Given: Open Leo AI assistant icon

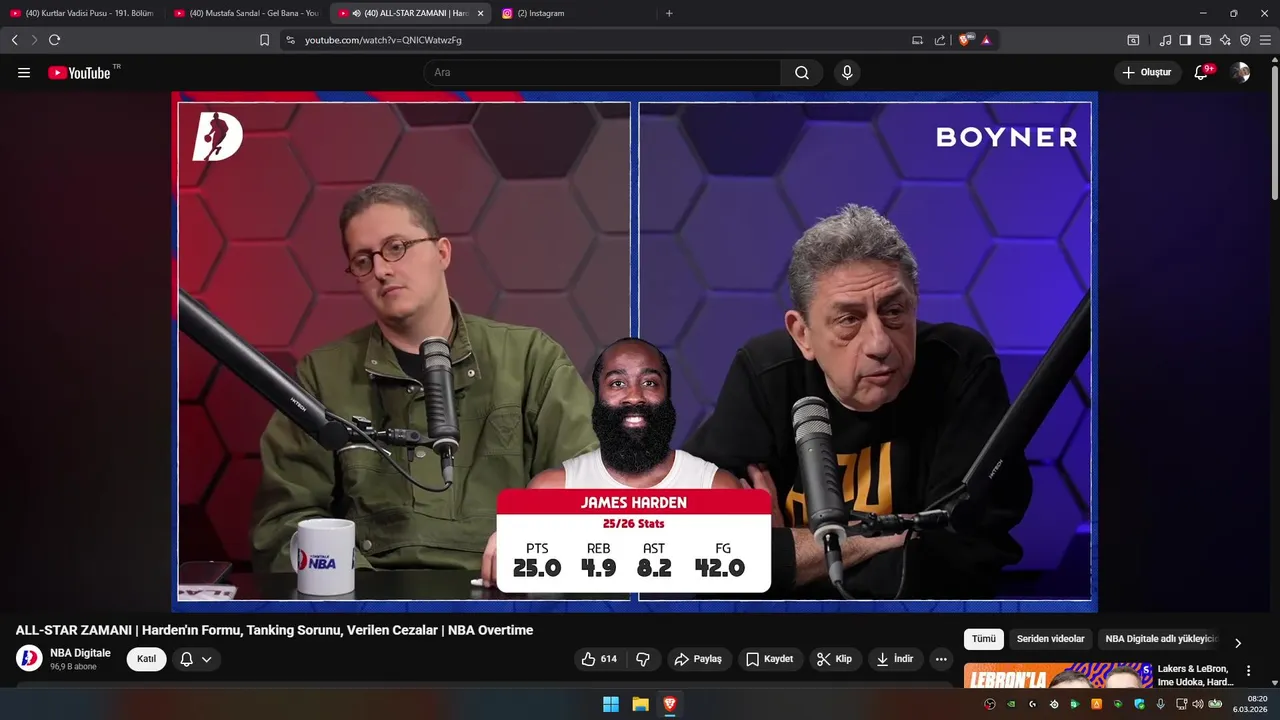Looking at the screenshot, I should (1225, 40).
